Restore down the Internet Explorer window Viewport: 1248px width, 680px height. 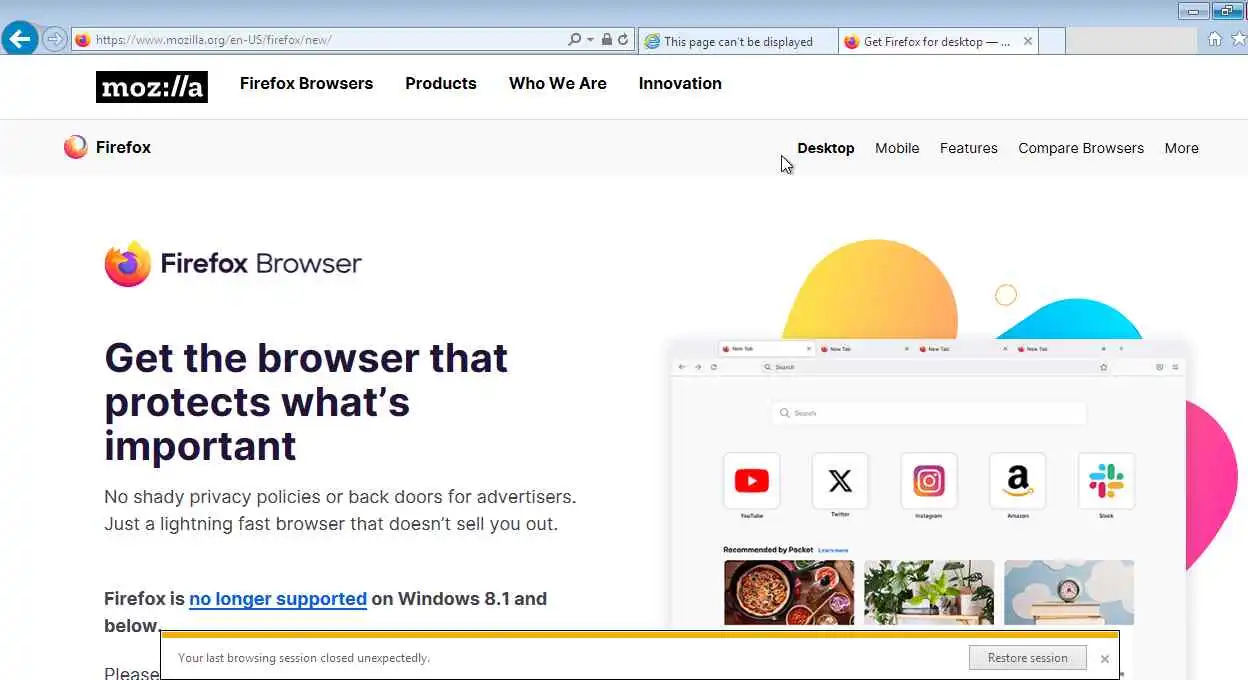[1227, 11]
